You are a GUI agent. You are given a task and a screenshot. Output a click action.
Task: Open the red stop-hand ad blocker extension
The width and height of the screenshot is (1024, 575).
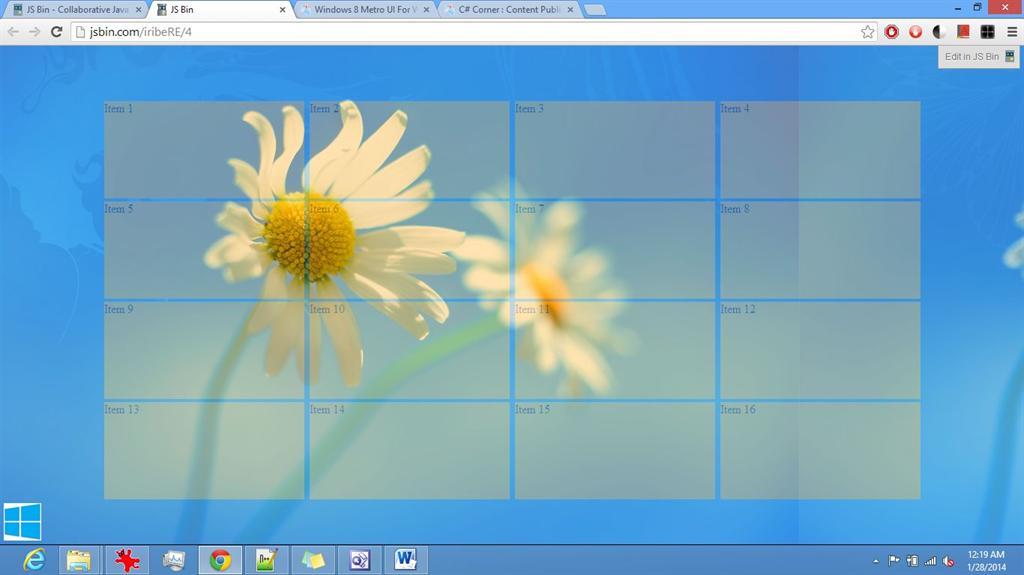(891, 31)
